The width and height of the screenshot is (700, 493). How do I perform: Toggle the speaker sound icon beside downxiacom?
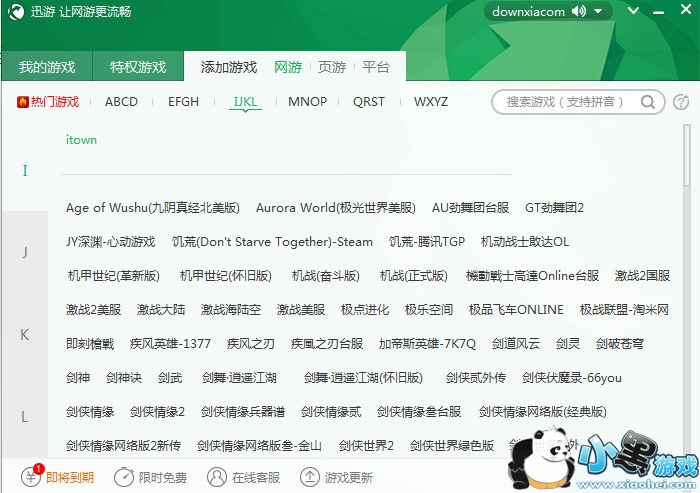pos(579,11)
